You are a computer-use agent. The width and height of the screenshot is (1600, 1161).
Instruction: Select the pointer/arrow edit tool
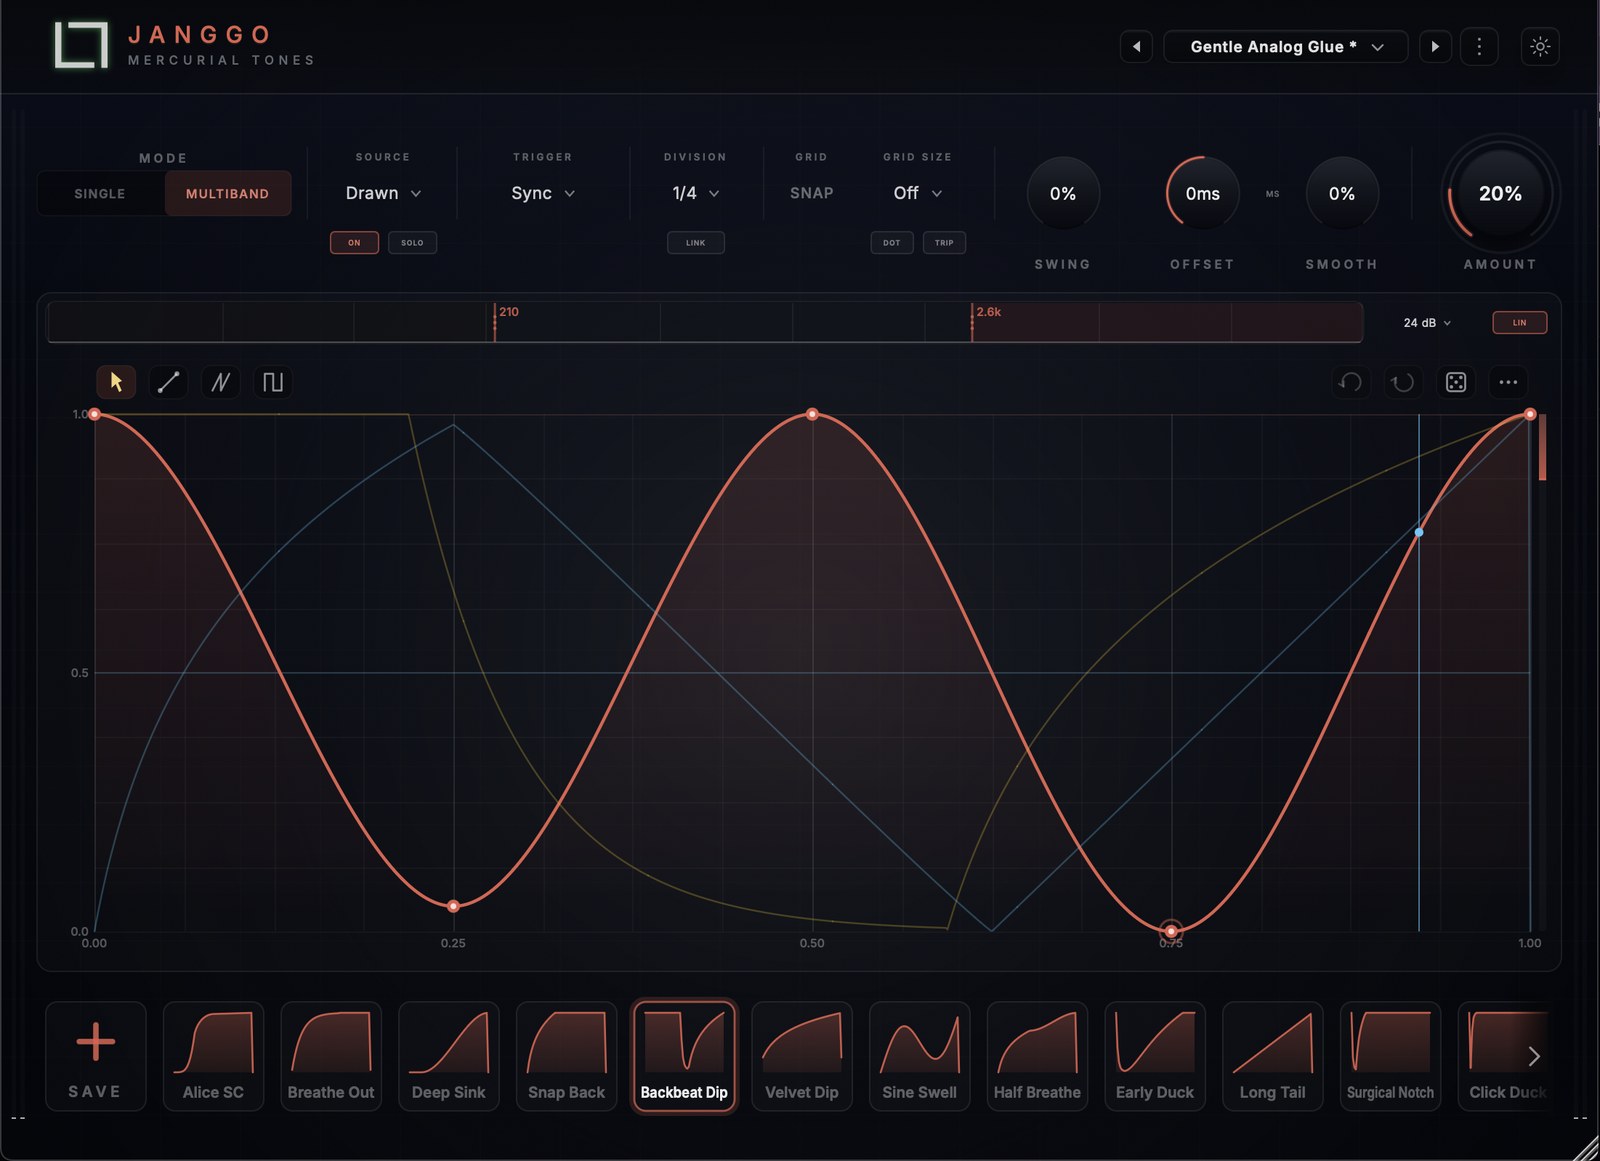click(x=116, y=382)
